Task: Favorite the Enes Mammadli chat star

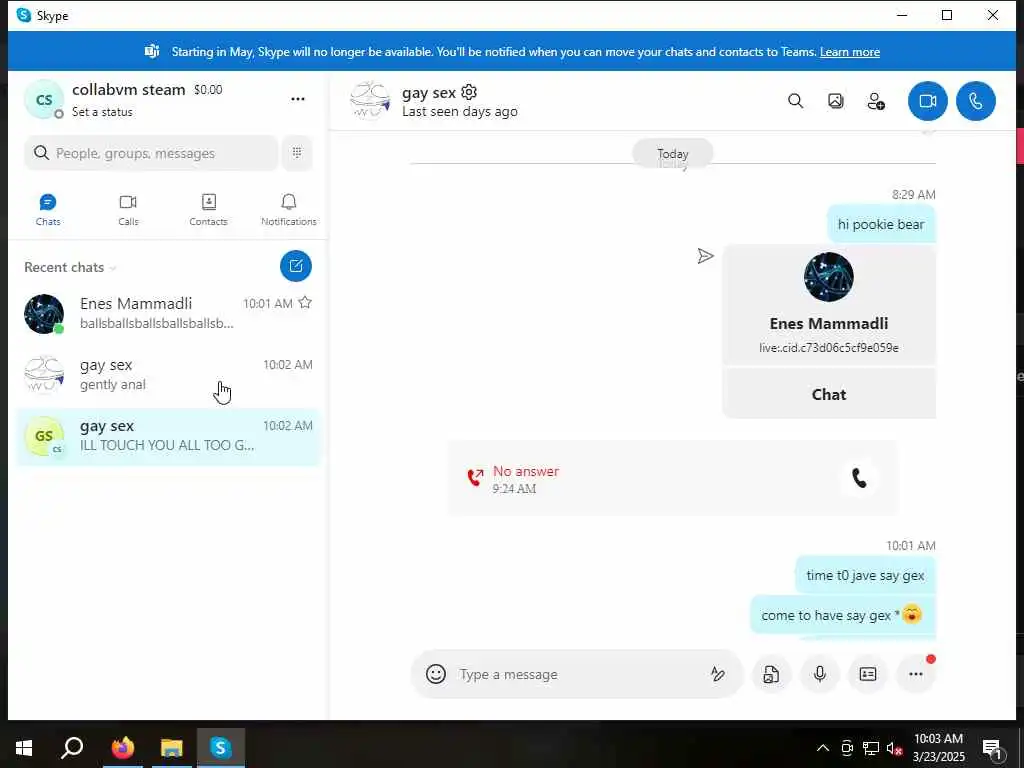Action: click(x=305, y=302)
